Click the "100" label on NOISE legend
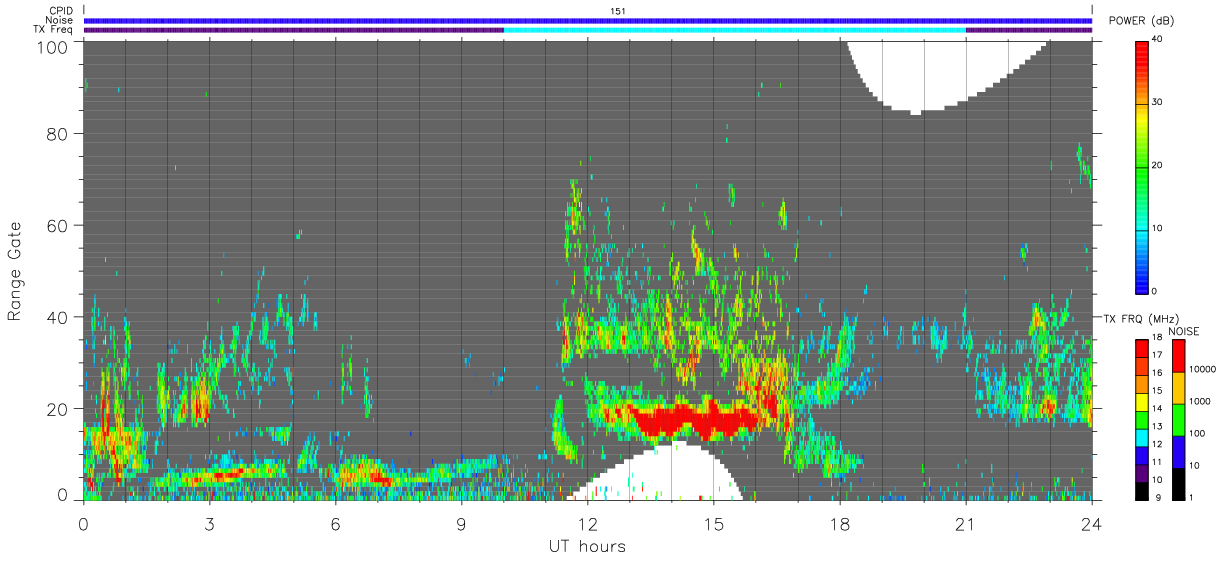The image size is (1228, 567). [x=1196, y=433]
